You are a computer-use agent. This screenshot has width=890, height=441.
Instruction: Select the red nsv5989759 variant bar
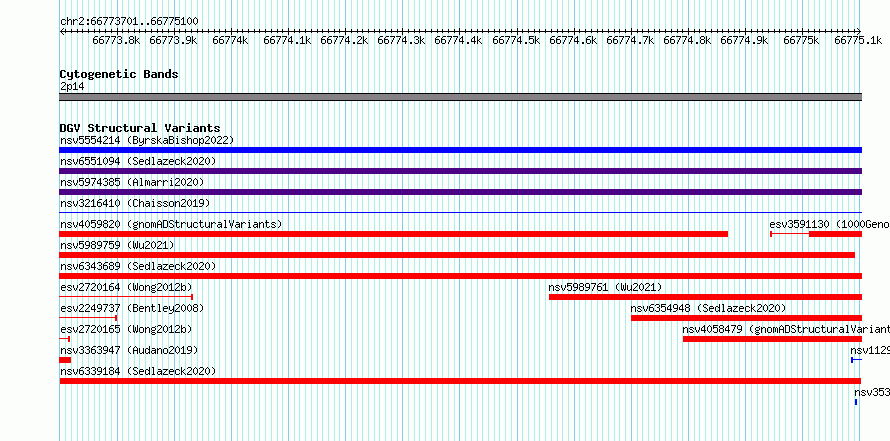pyautogui.click(x=457, y=255)
